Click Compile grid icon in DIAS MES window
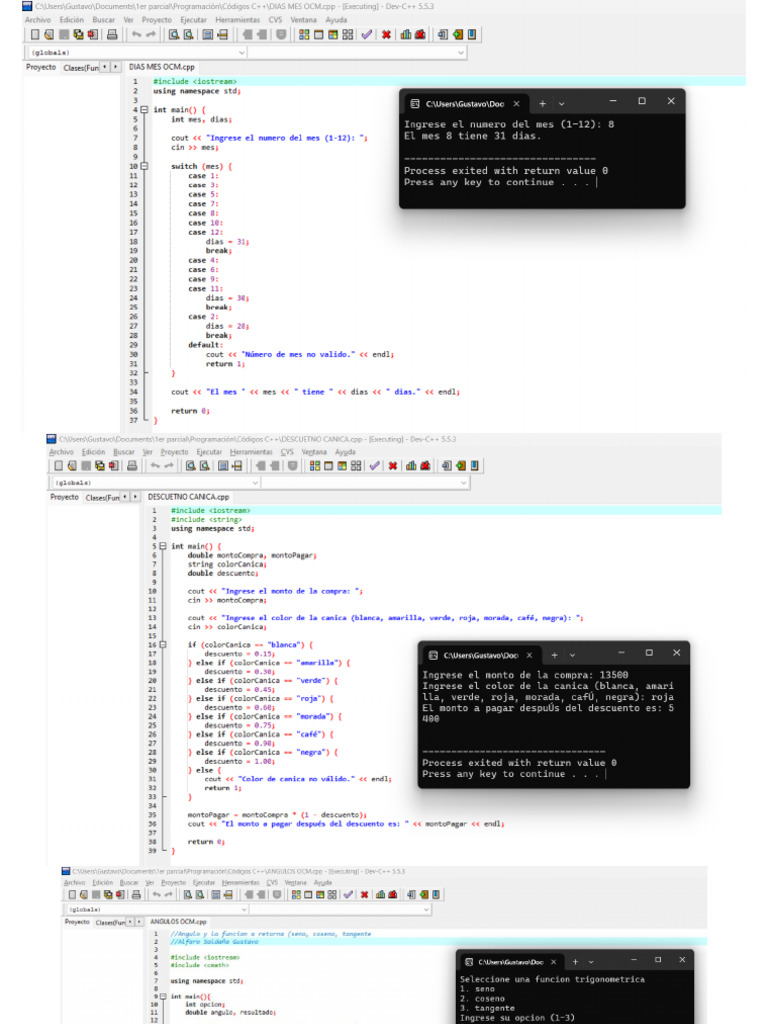This screenshot has height=1024, width=768. pyautogui.click(x=304, y=35)
